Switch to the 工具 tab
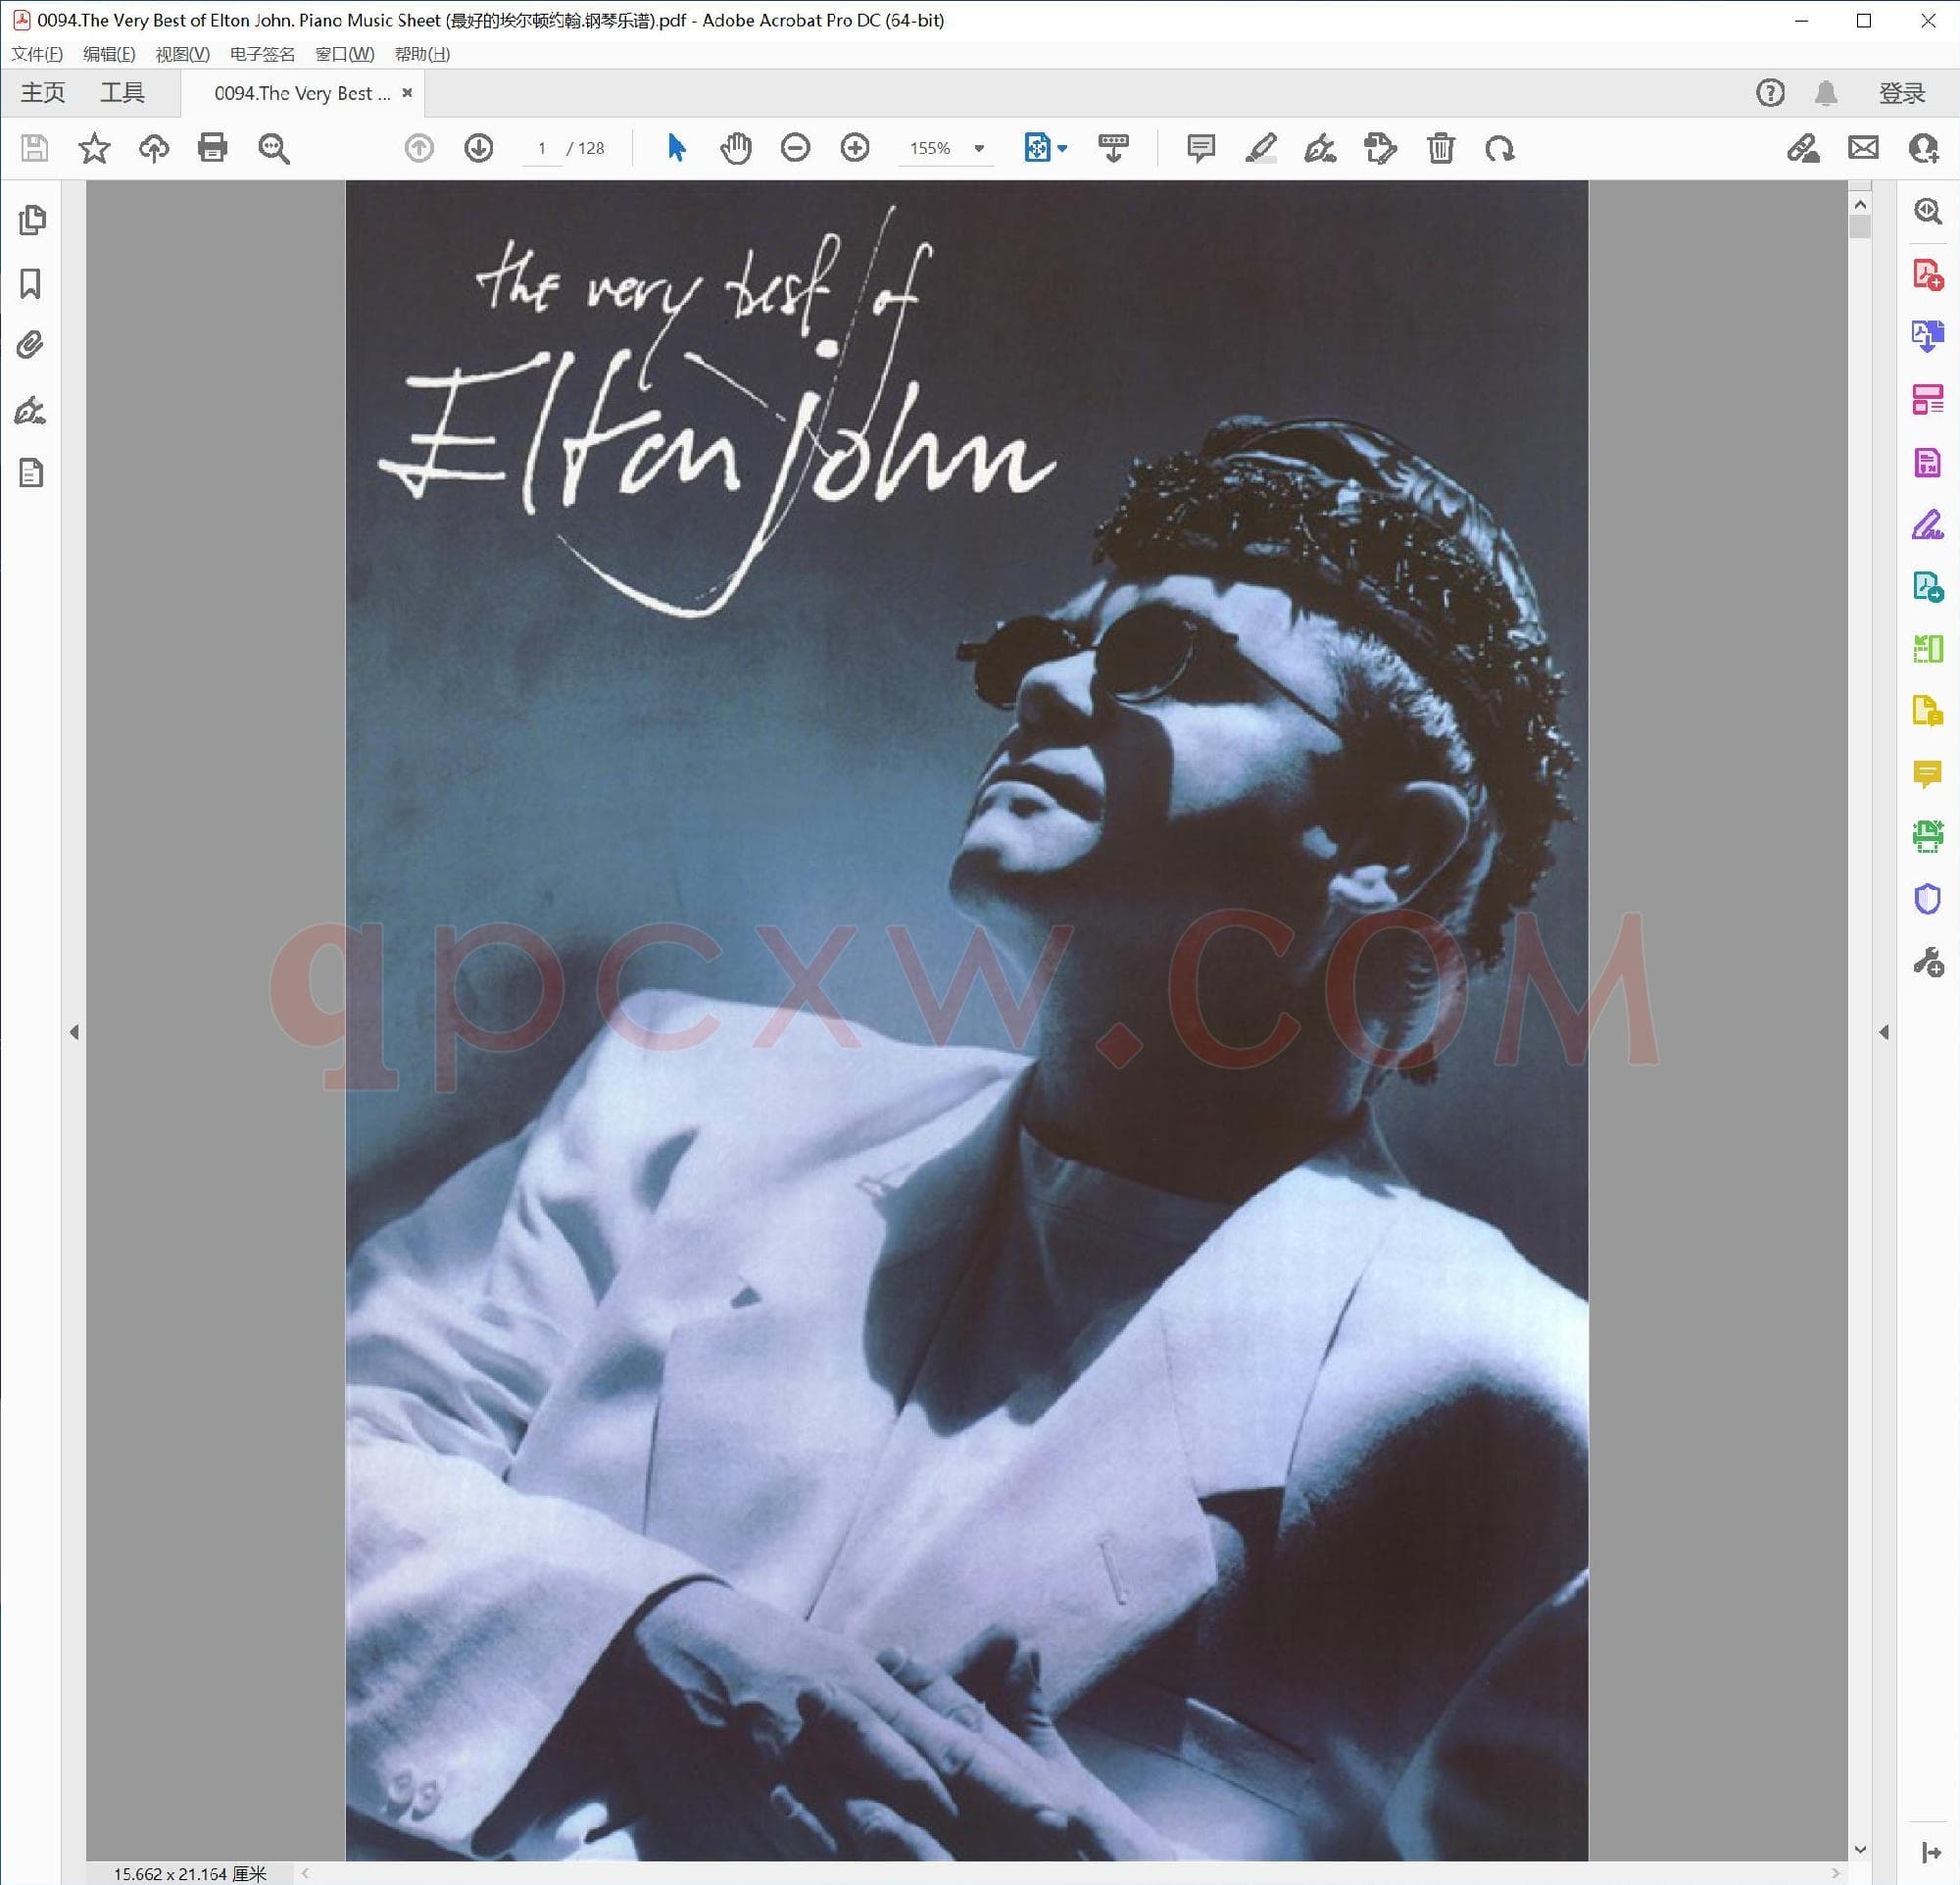The width and height of the screenshot is (1960, 1885). (x=122, y=93)
